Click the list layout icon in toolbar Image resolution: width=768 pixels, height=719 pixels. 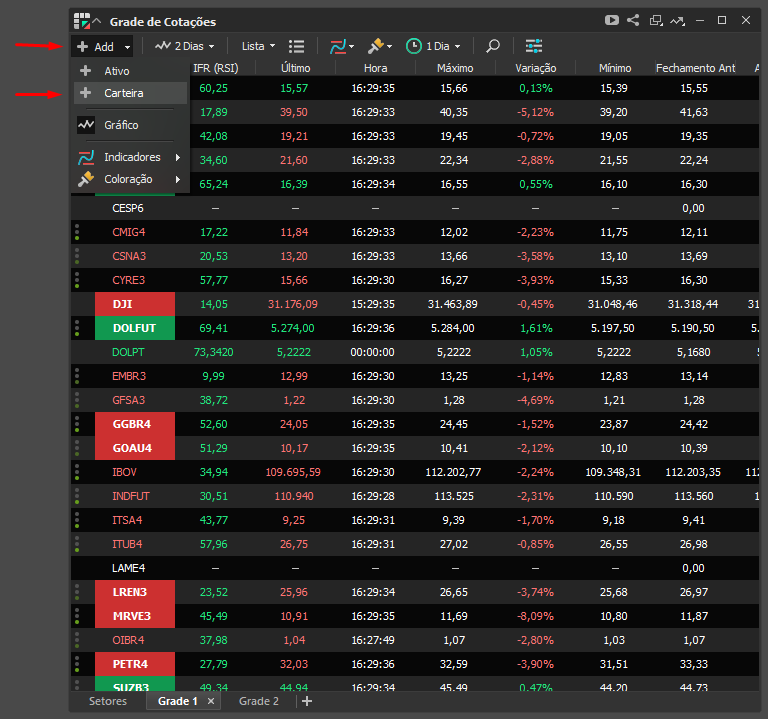tap(297, 46)
